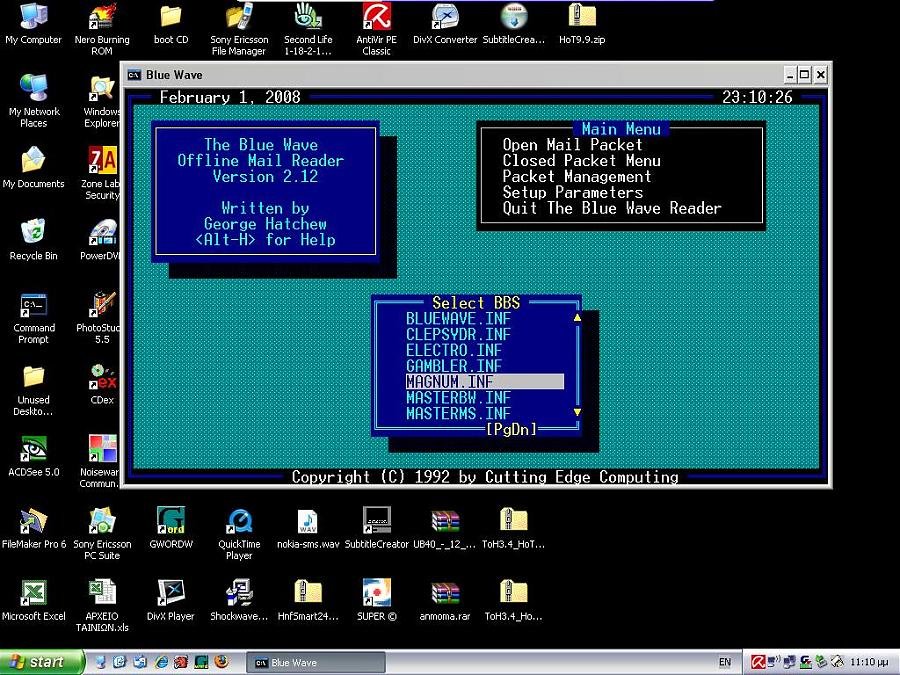Launch Firefox from Quick Launch
Viewport: 900px width, 675px height.
click(x=221, y=662)
